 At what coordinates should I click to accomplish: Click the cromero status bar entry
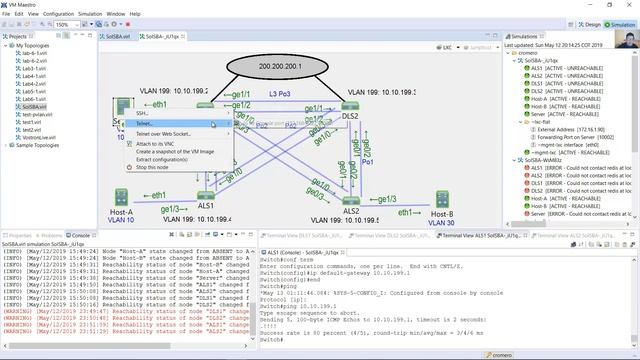[x=499, y=355]
